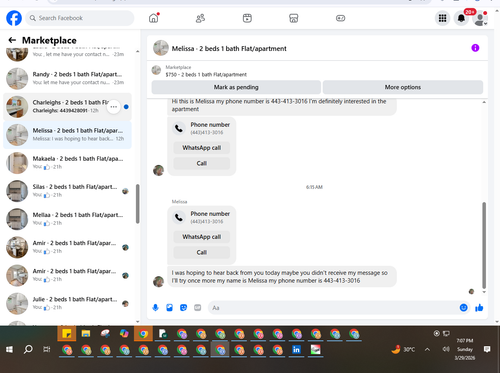
Task: Open Silas's conversation in the list
Action: point(67,191)
